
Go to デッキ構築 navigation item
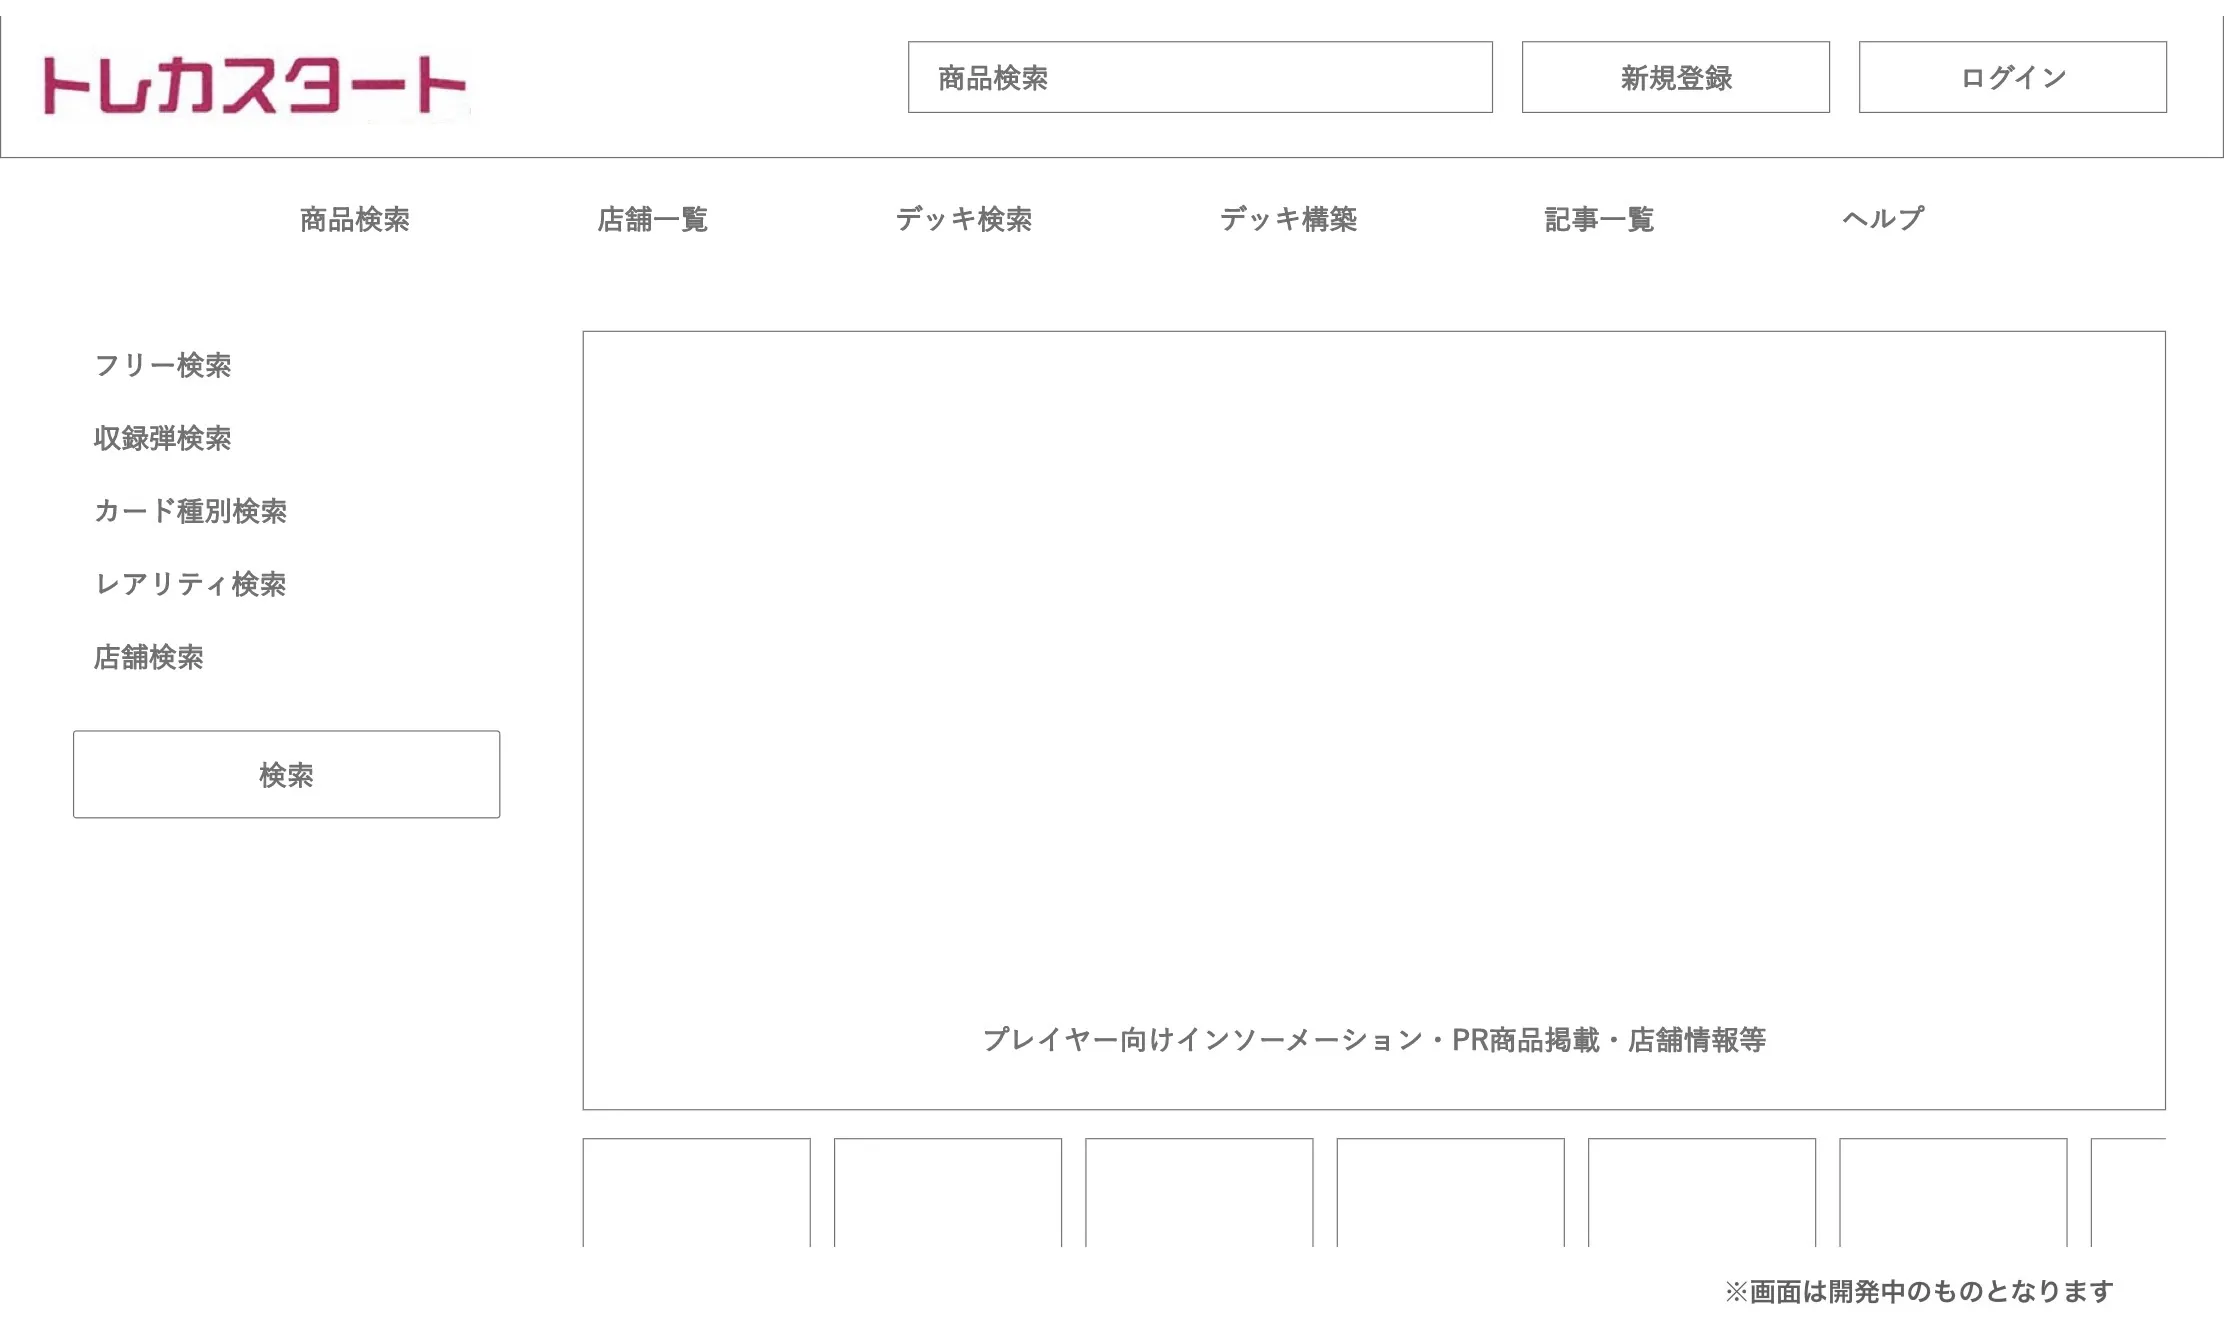[1288, 219]
